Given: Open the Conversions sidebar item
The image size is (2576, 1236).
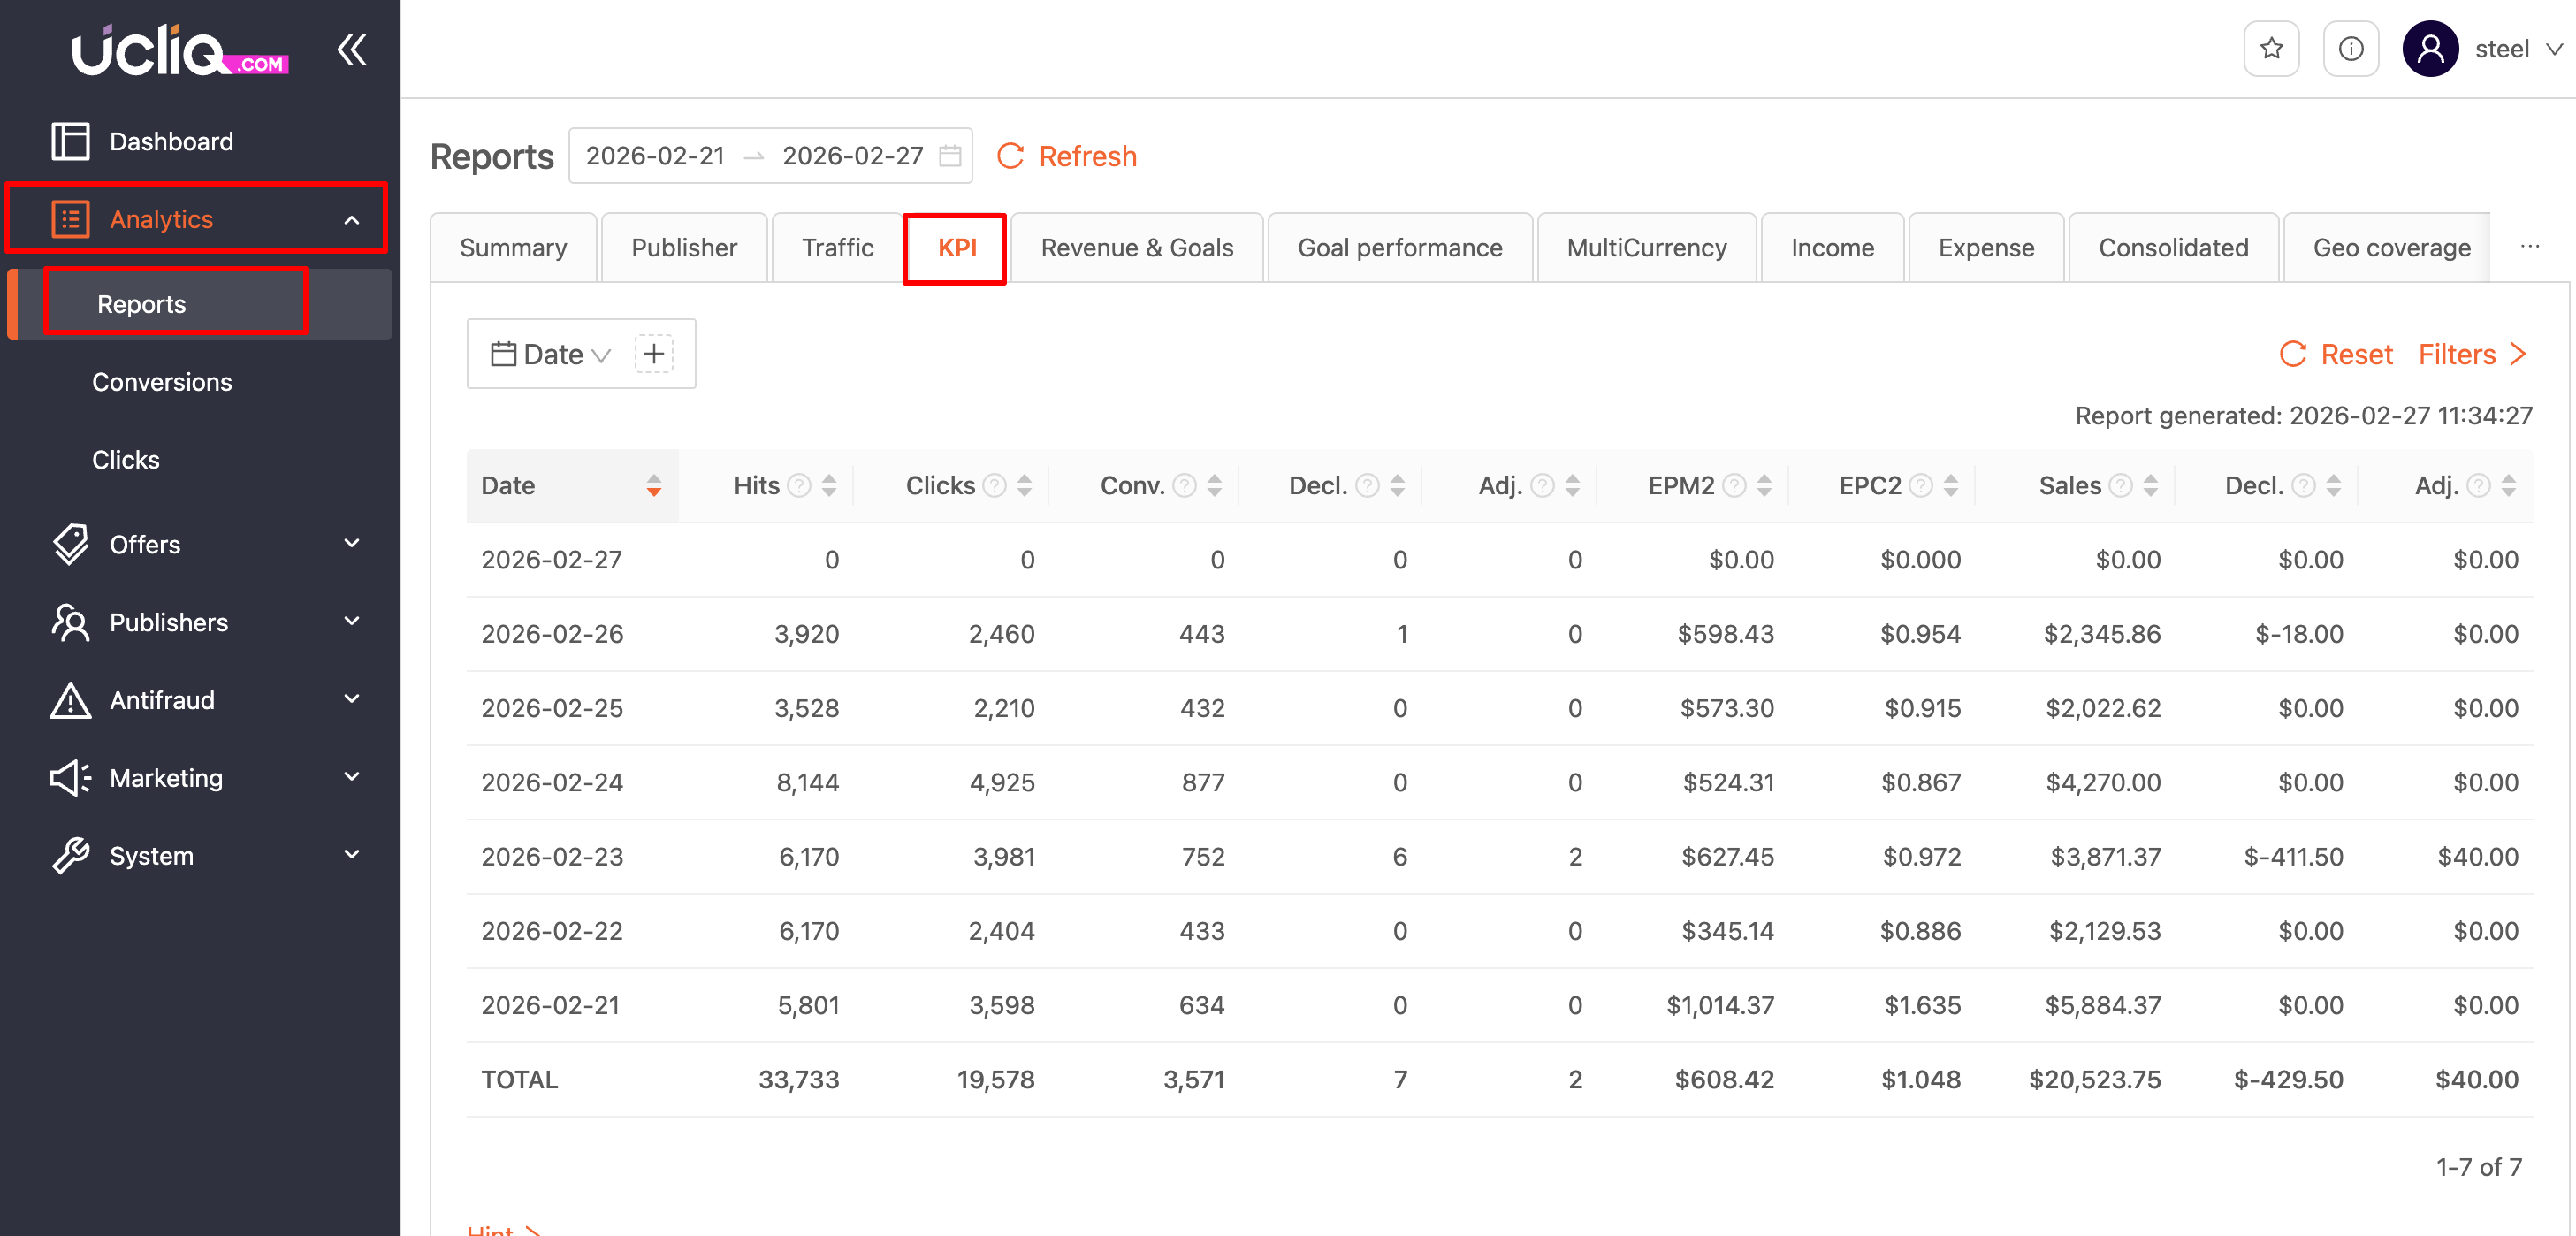Looking at the screenshot, I should pyautogui.click(x=162, y=382).
